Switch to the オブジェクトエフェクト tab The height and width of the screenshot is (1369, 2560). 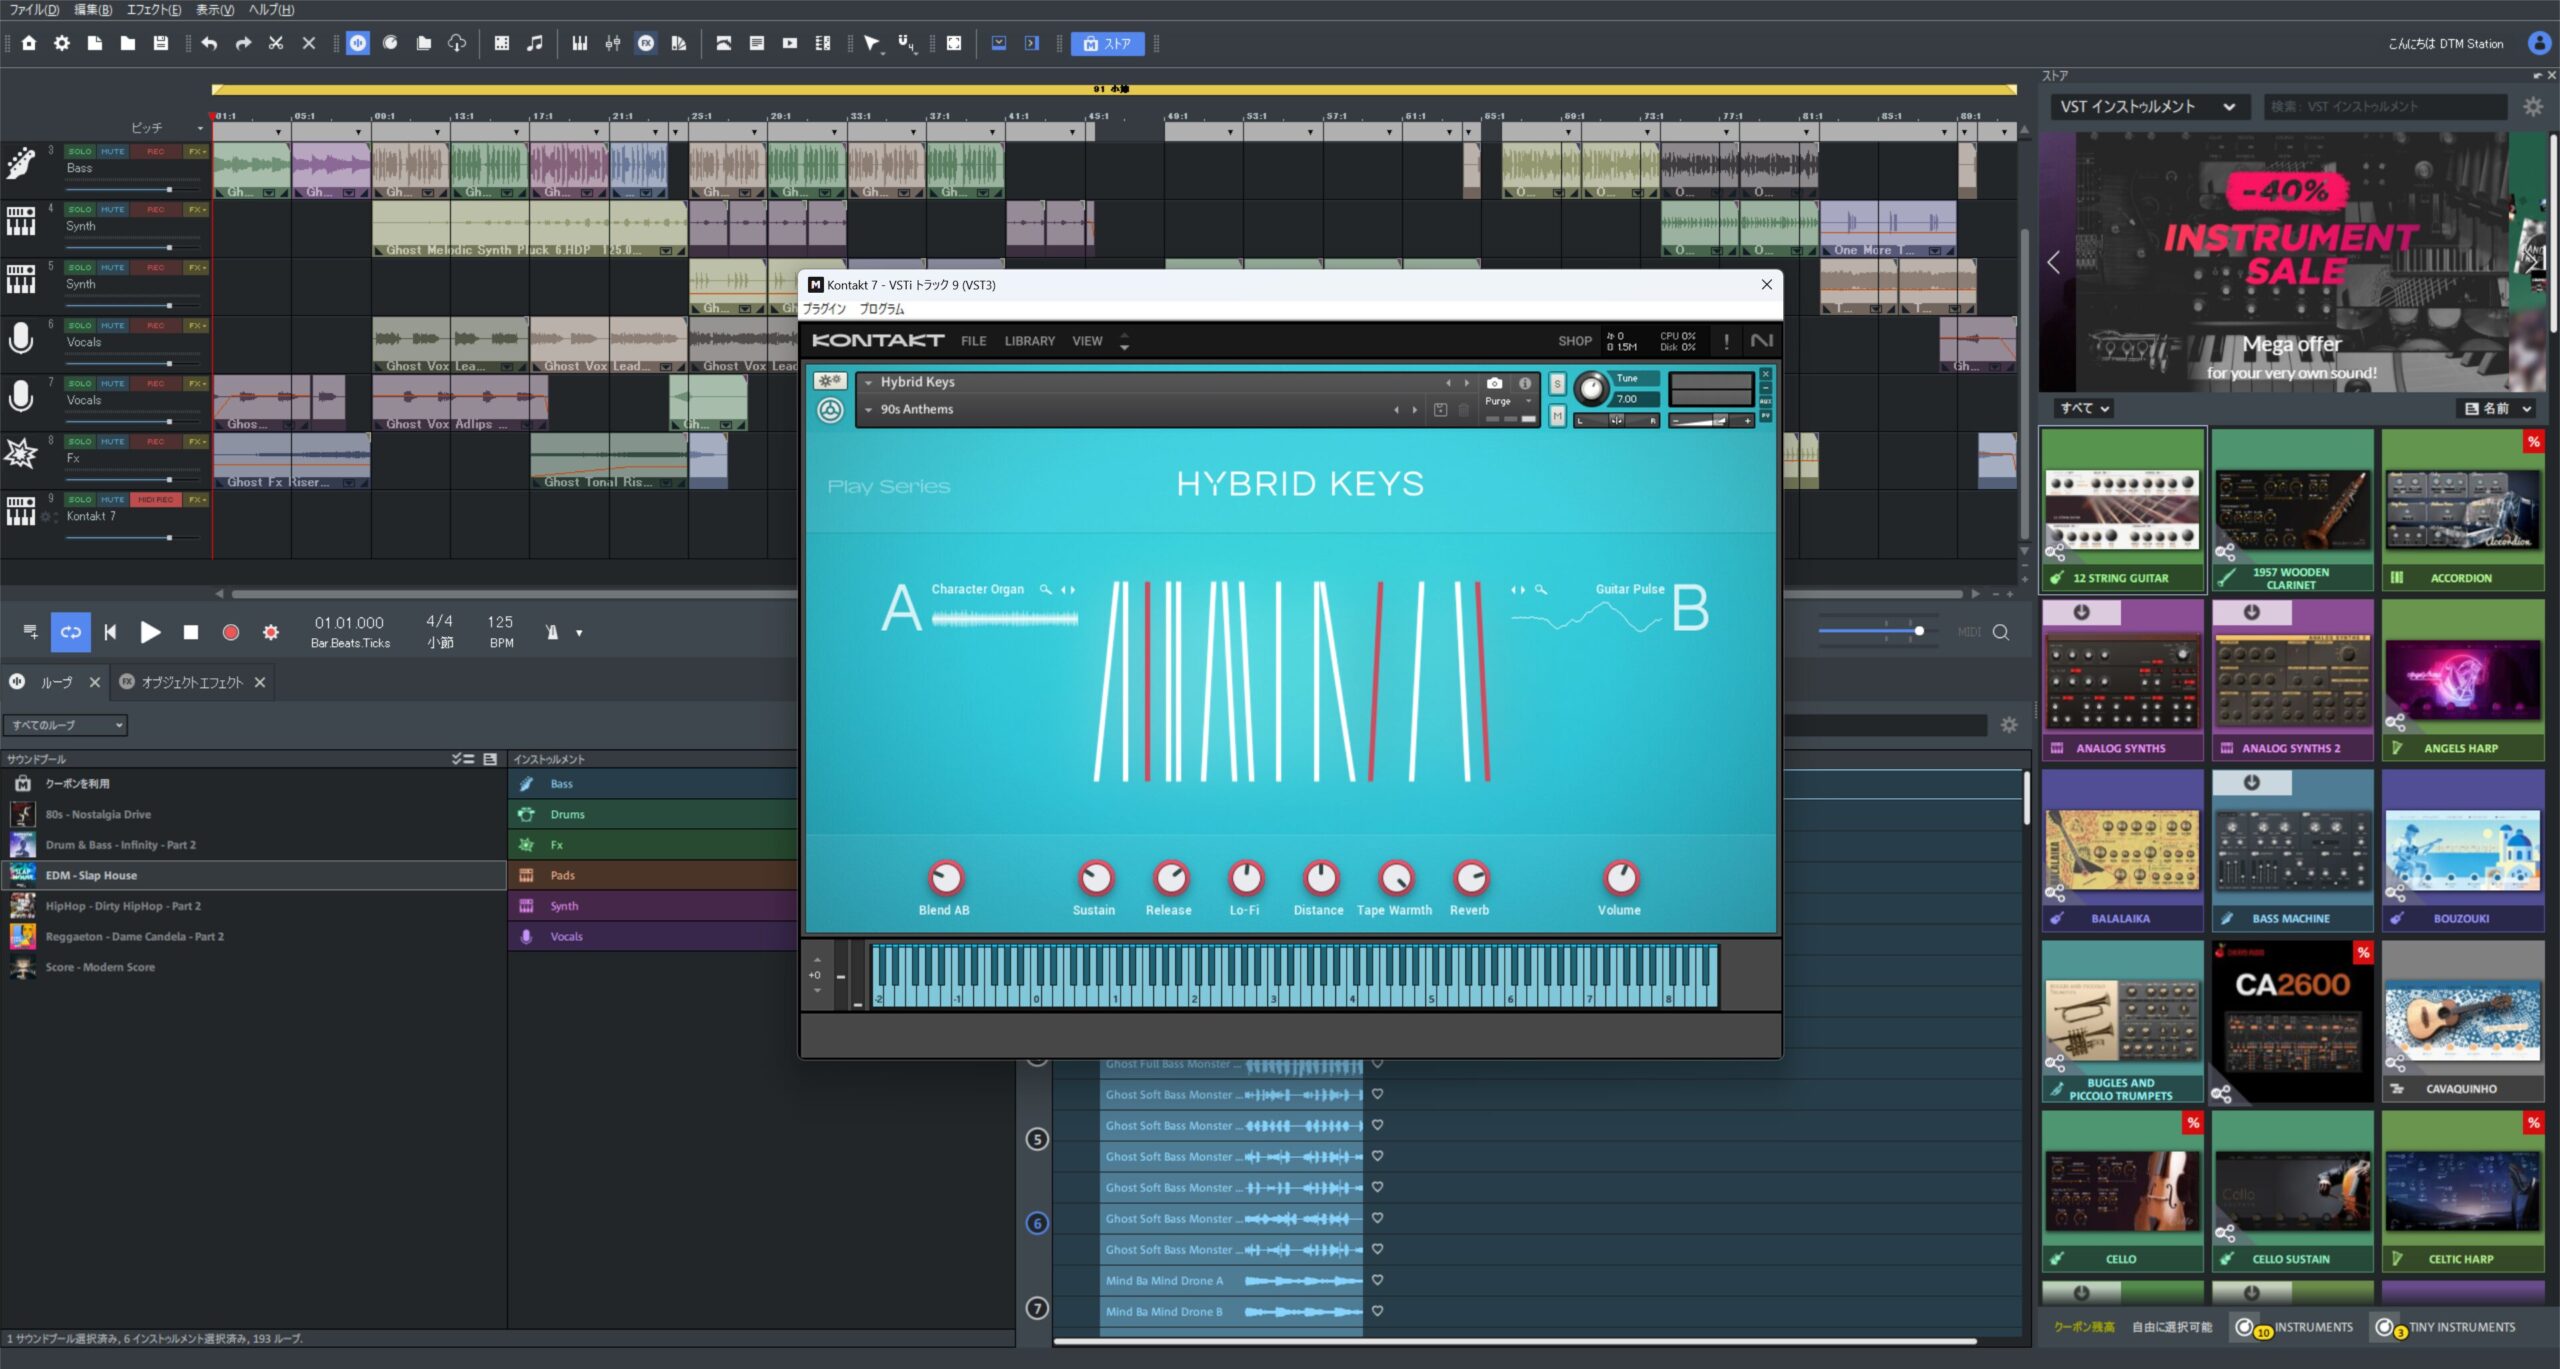(190, 682)
